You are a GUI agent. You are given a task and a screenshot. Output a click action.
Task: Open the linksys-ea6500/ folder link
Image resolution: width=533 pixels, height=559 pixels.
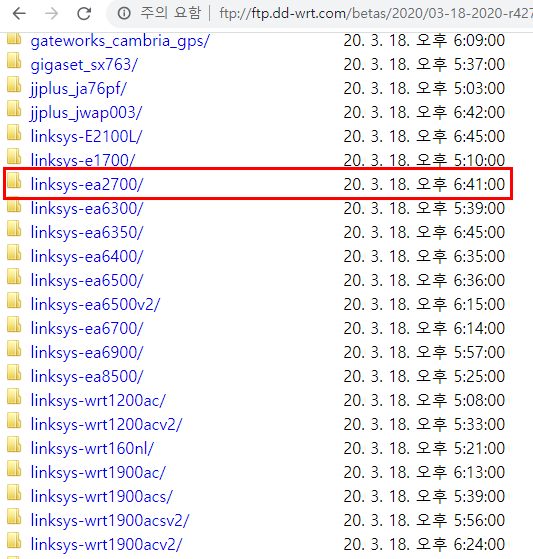click(x=87, y=281)
